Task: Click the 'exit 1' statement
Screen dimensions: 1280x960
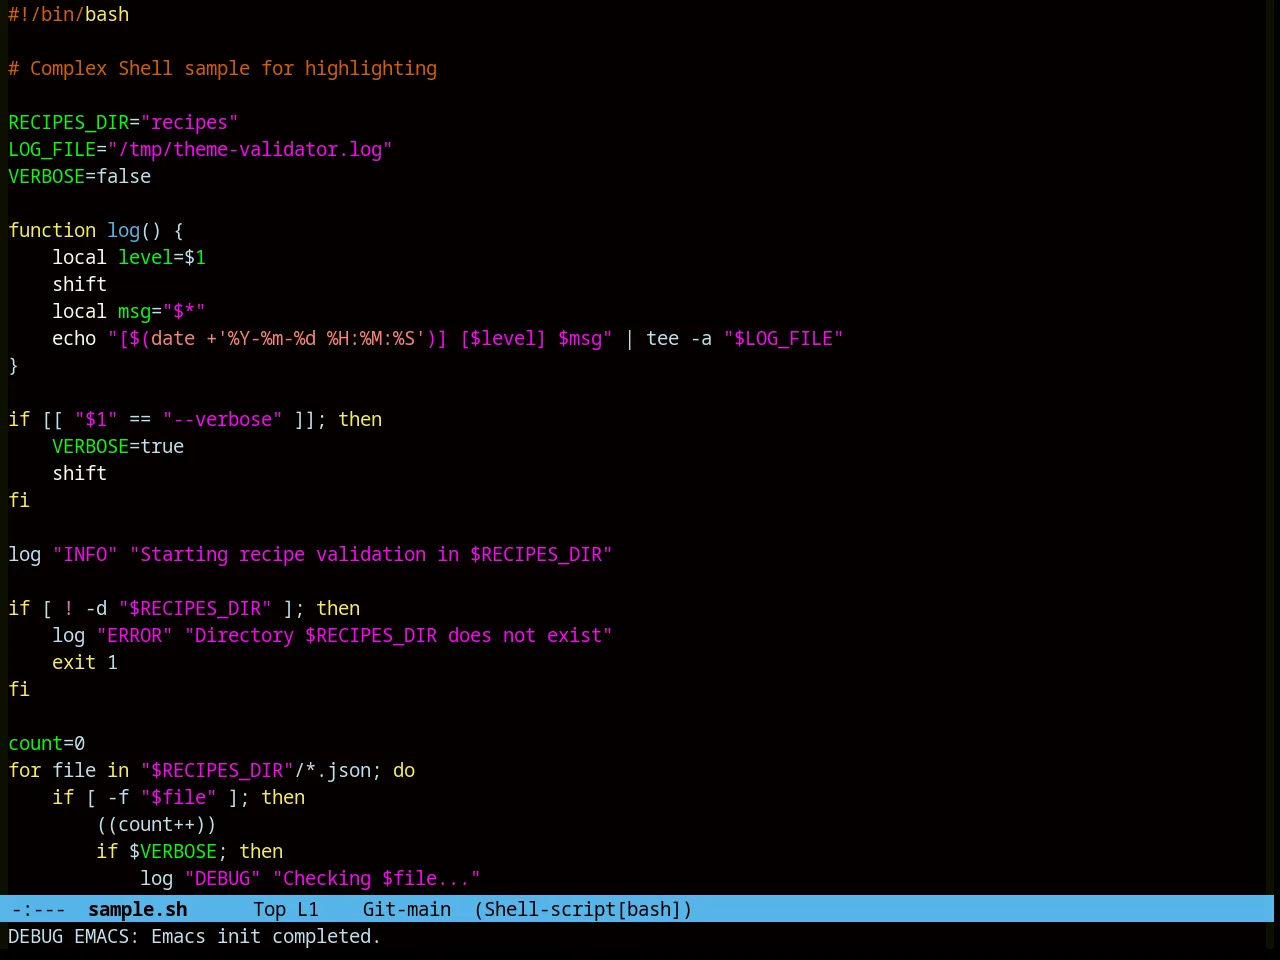Action: [85, 662]
